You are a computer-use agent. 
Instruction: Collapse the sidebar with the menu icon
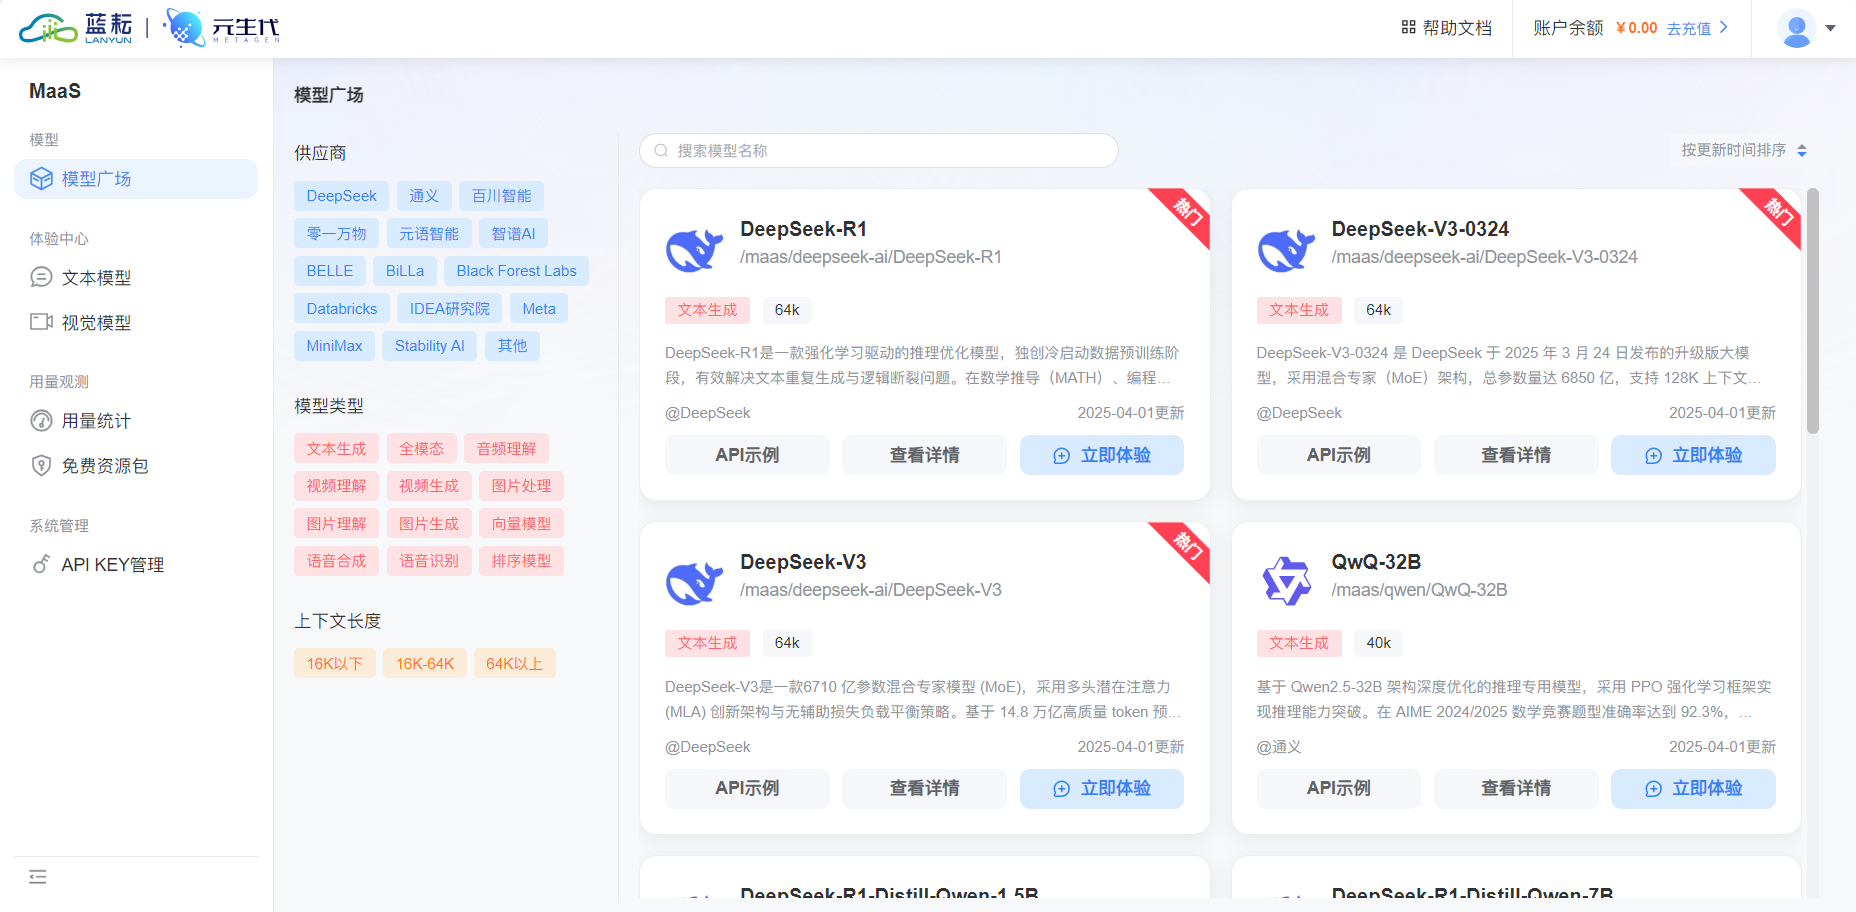38,877
